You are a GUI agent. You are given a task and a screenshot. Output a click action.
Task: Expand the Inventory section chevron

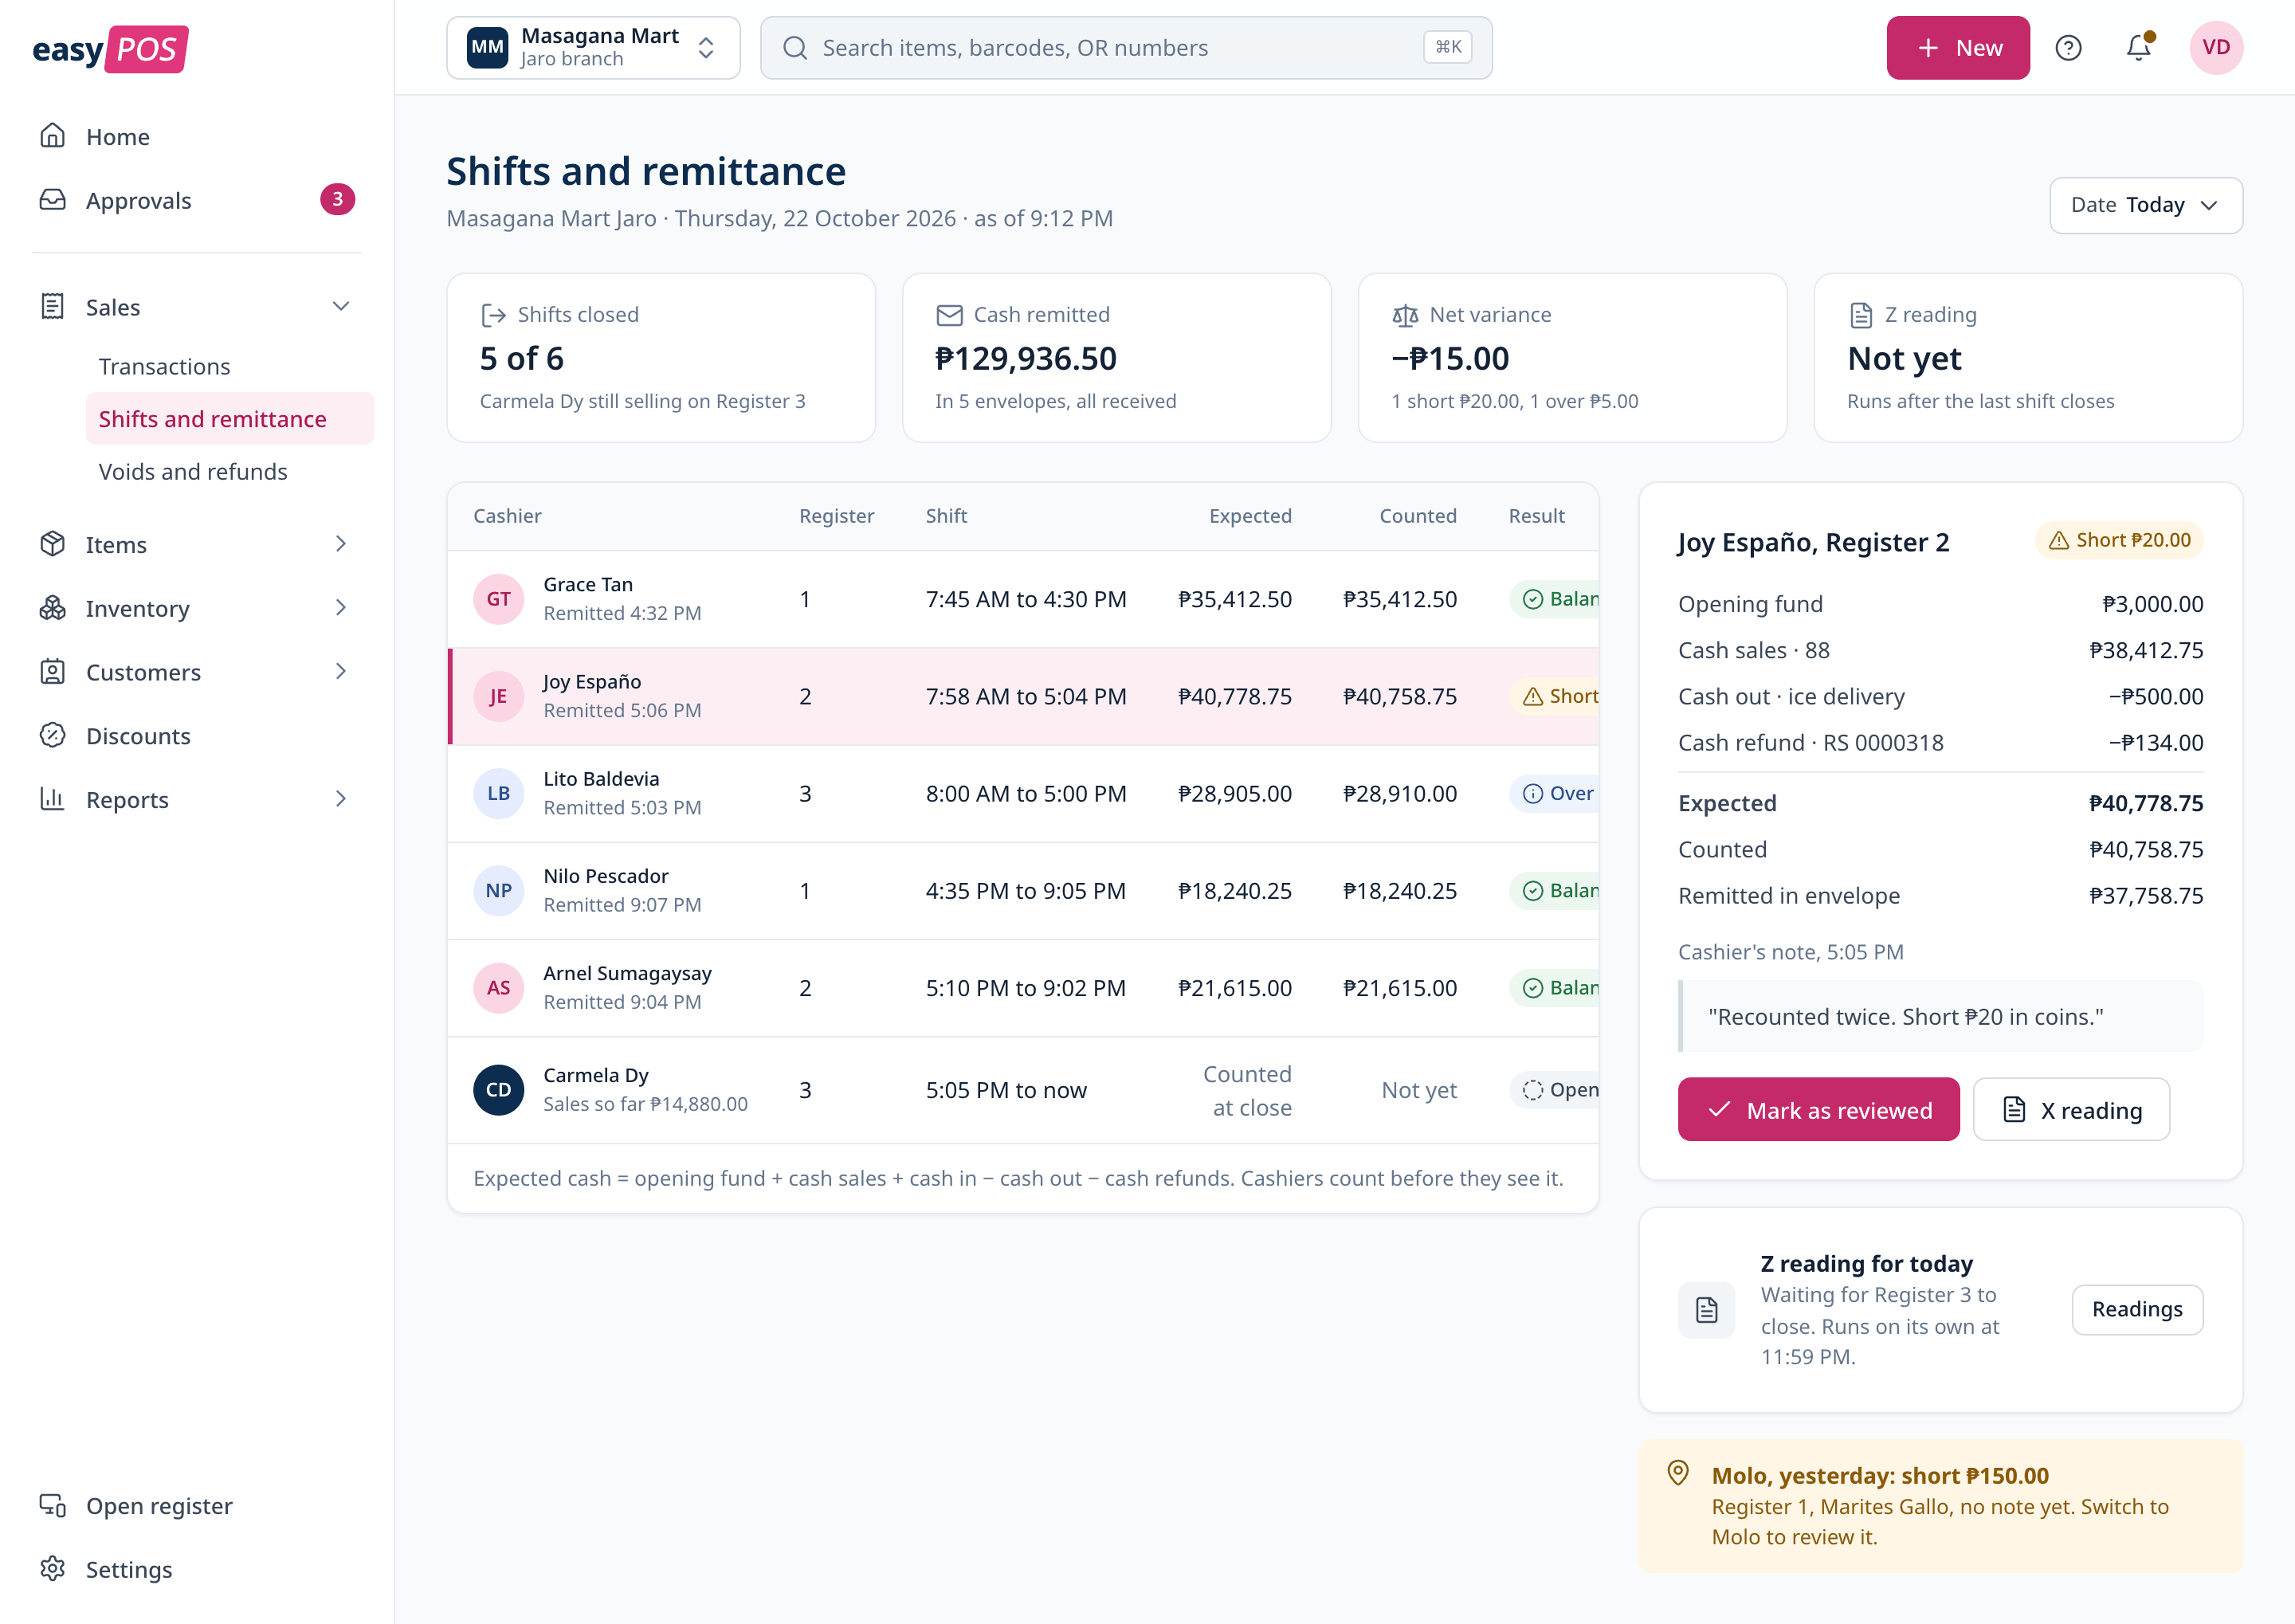pos(341,608)
